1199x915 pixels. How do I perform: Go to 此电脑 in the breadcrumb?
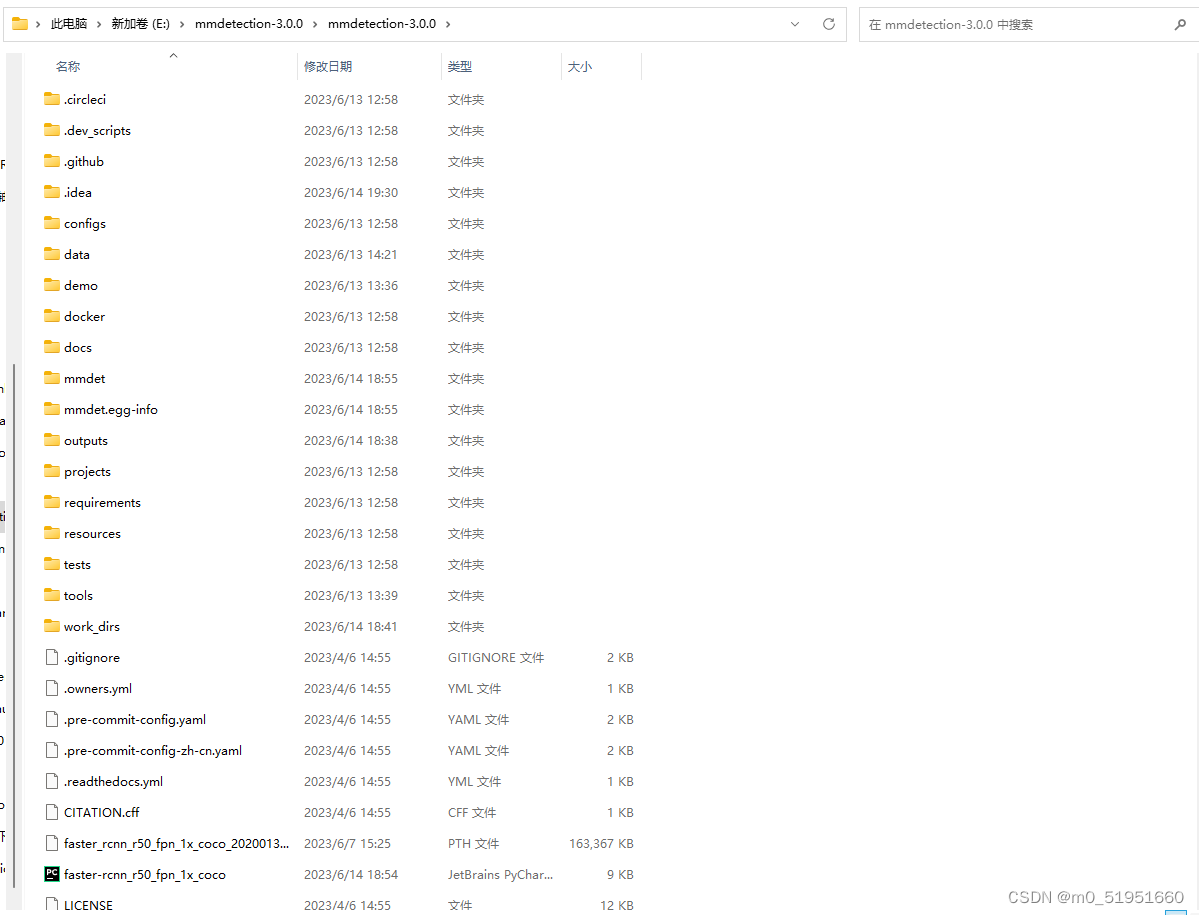click(x=69, y=24)
